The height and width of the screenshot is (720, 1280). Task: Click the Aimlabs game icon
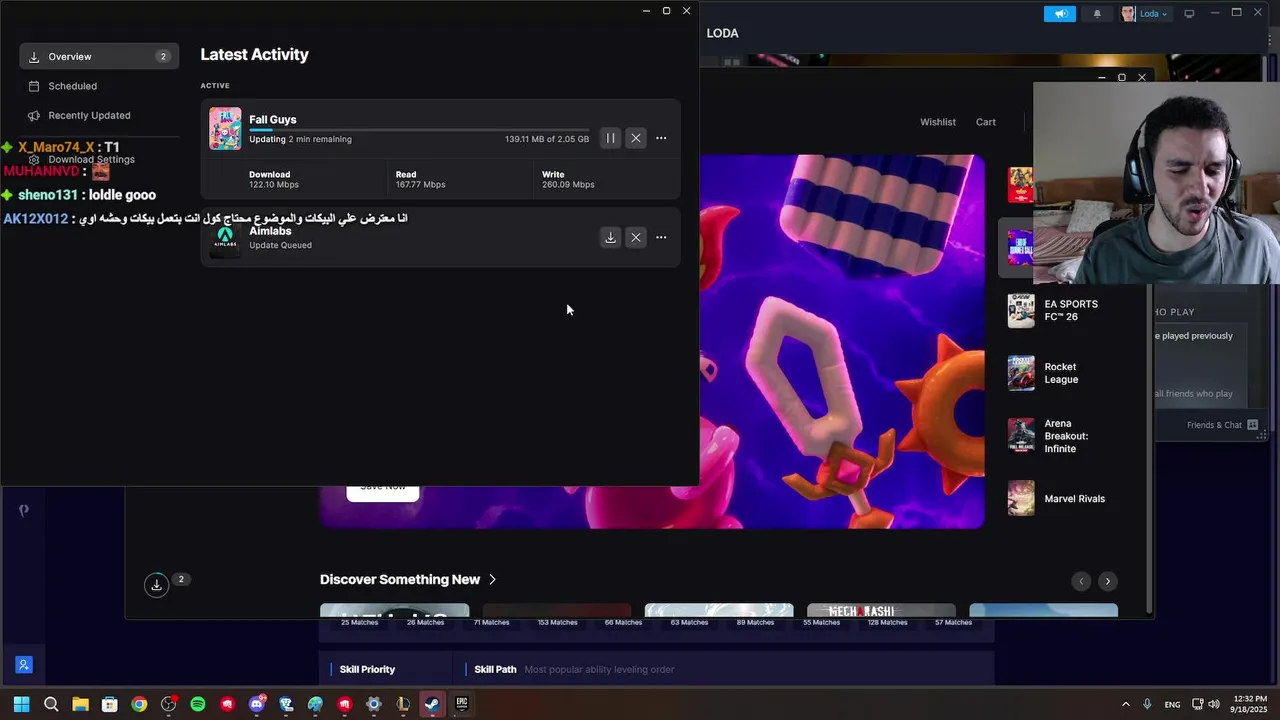pos(225,237)
